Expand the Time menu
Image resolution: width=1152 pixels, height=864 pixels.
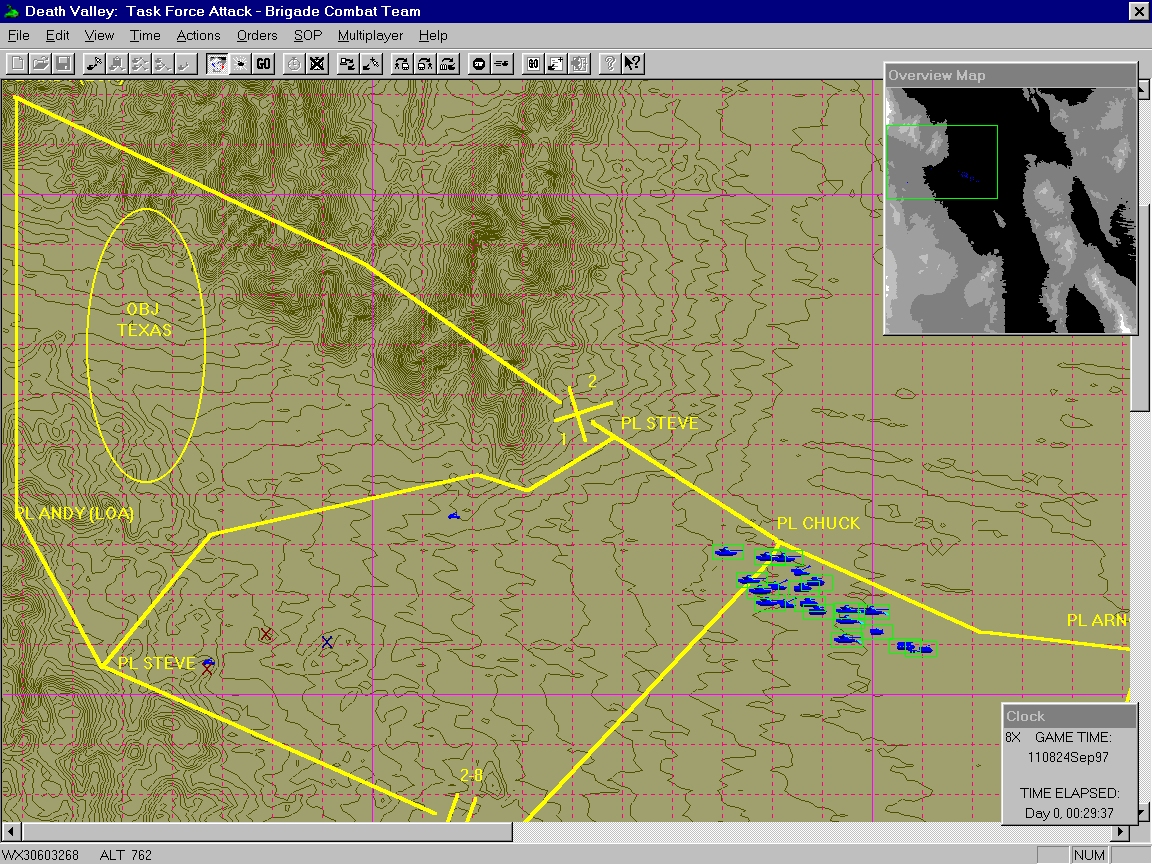click(145, 35)
